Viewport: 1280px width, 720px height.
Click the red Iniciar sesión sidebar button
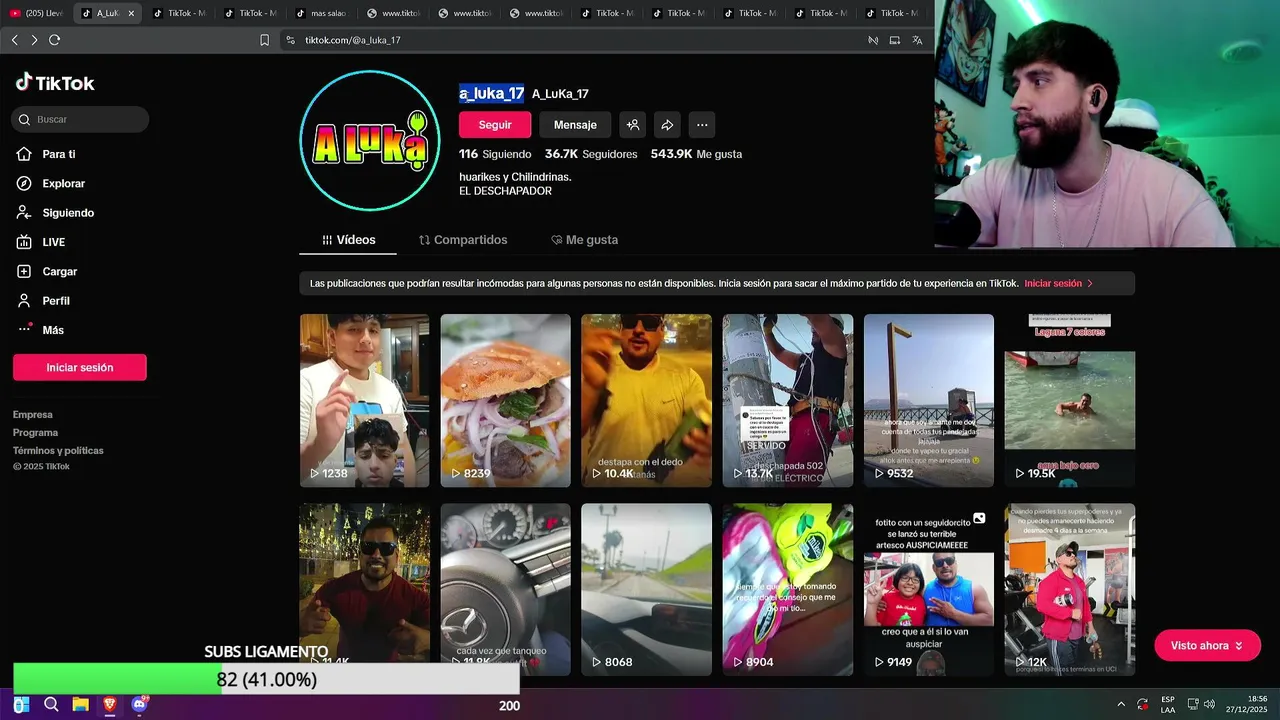pyautogui.click(x=80, y=367)
